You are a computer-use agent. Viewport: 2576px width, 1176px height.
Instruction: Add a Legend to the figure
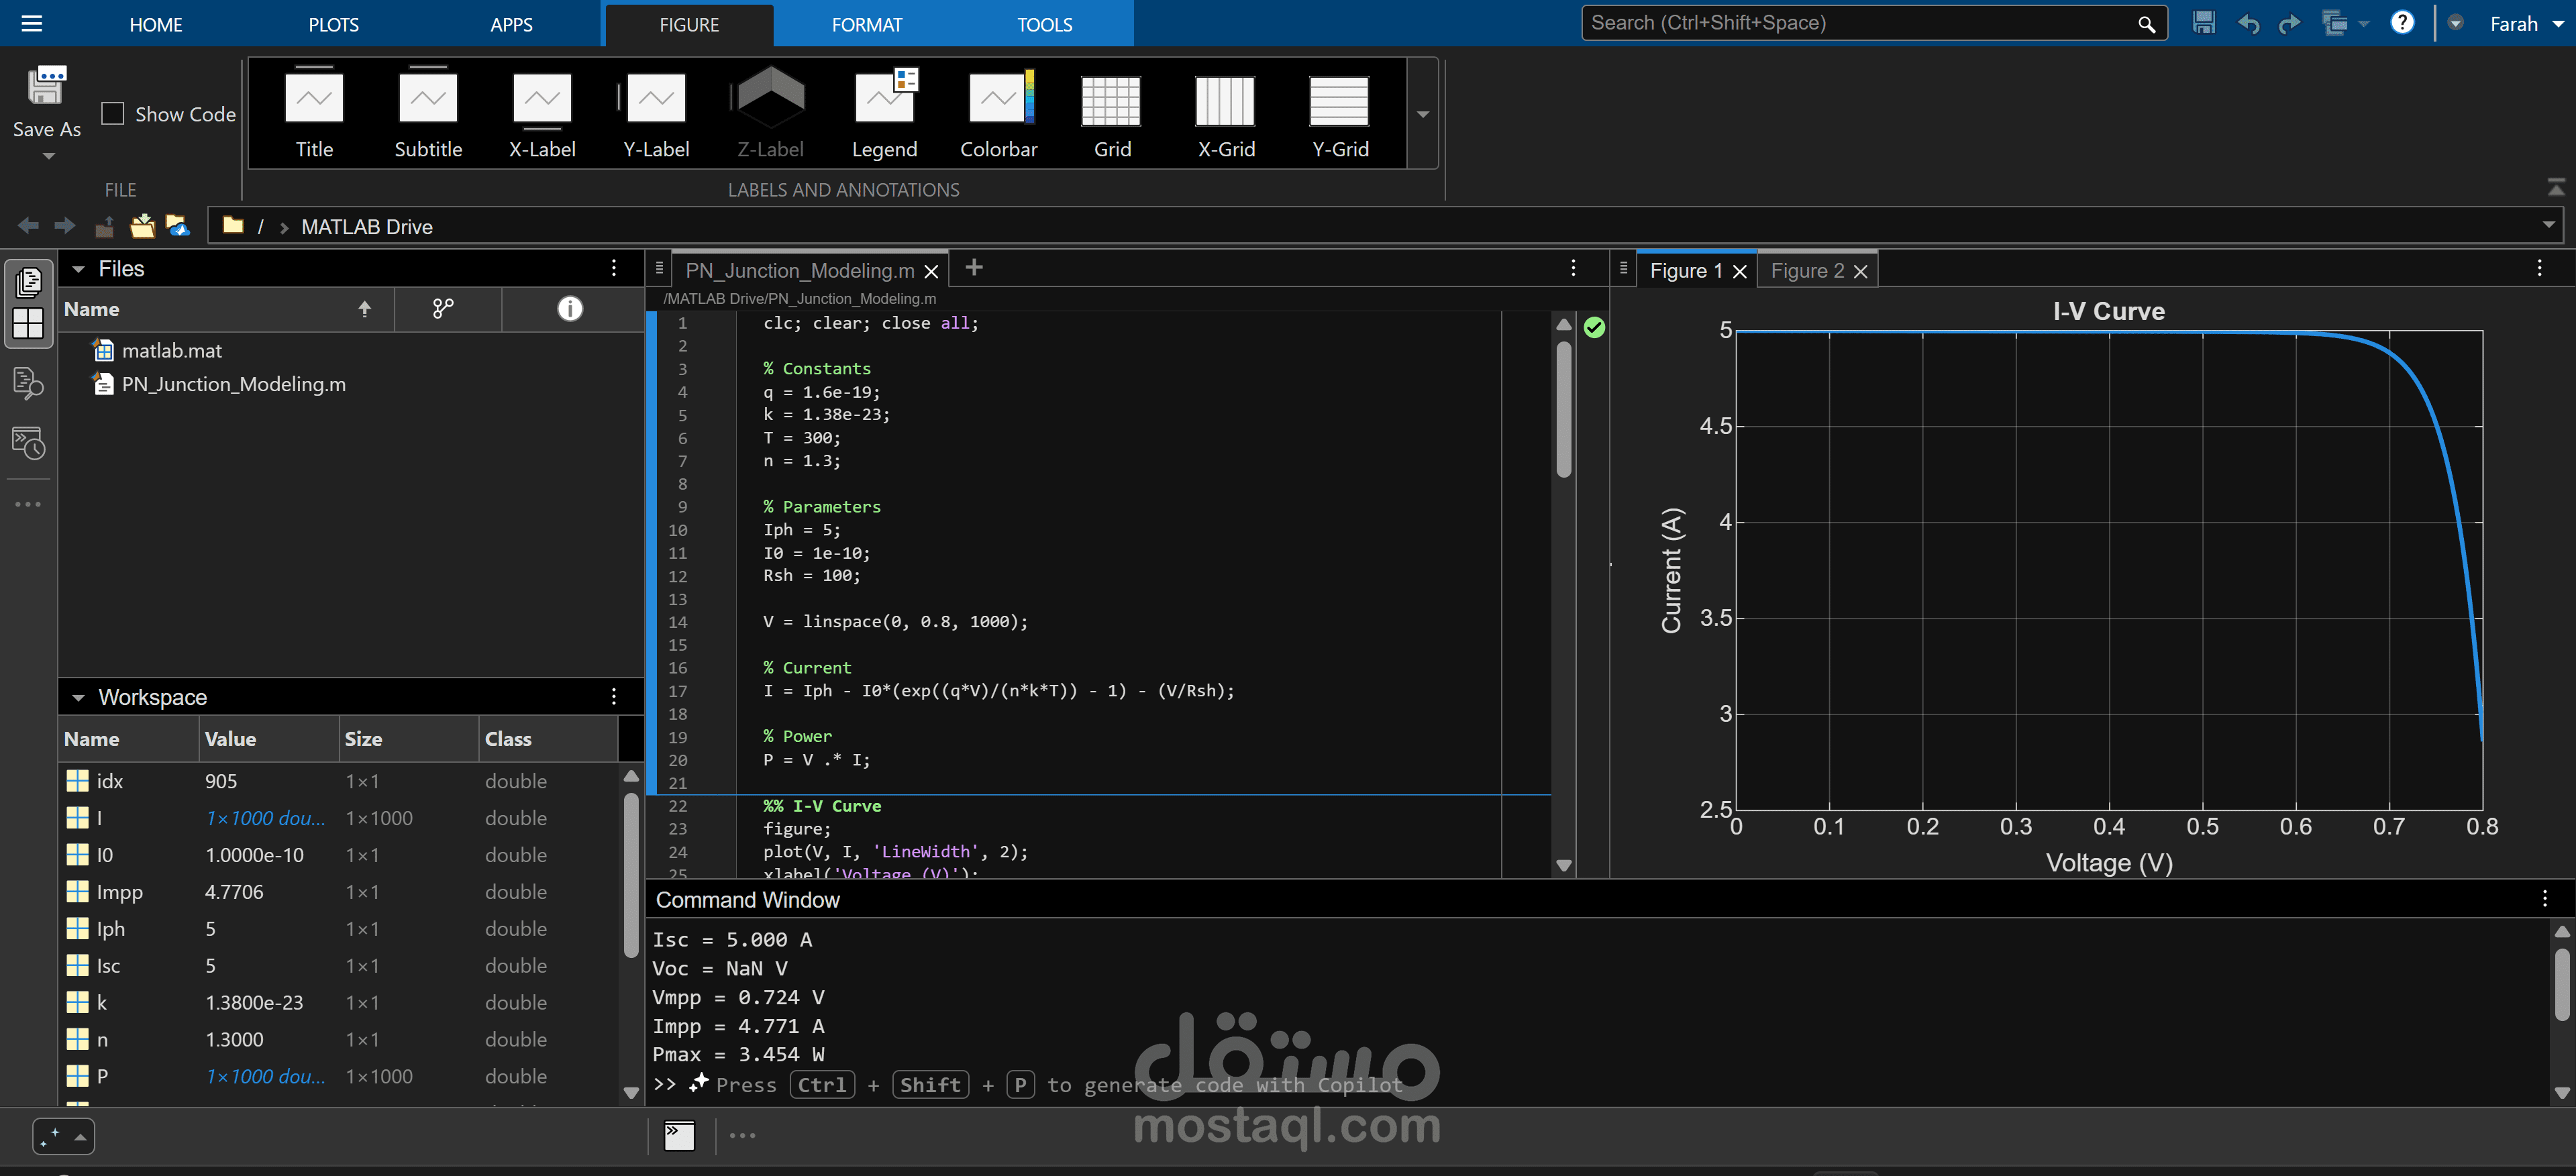[x=884, y=113]
